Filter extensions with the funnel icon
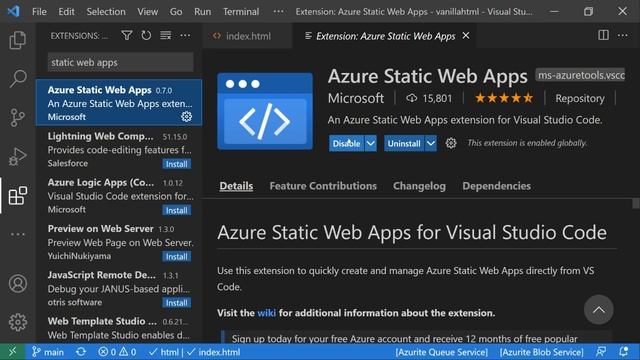This screenshot has height=360, width=640. click(127, 36)
